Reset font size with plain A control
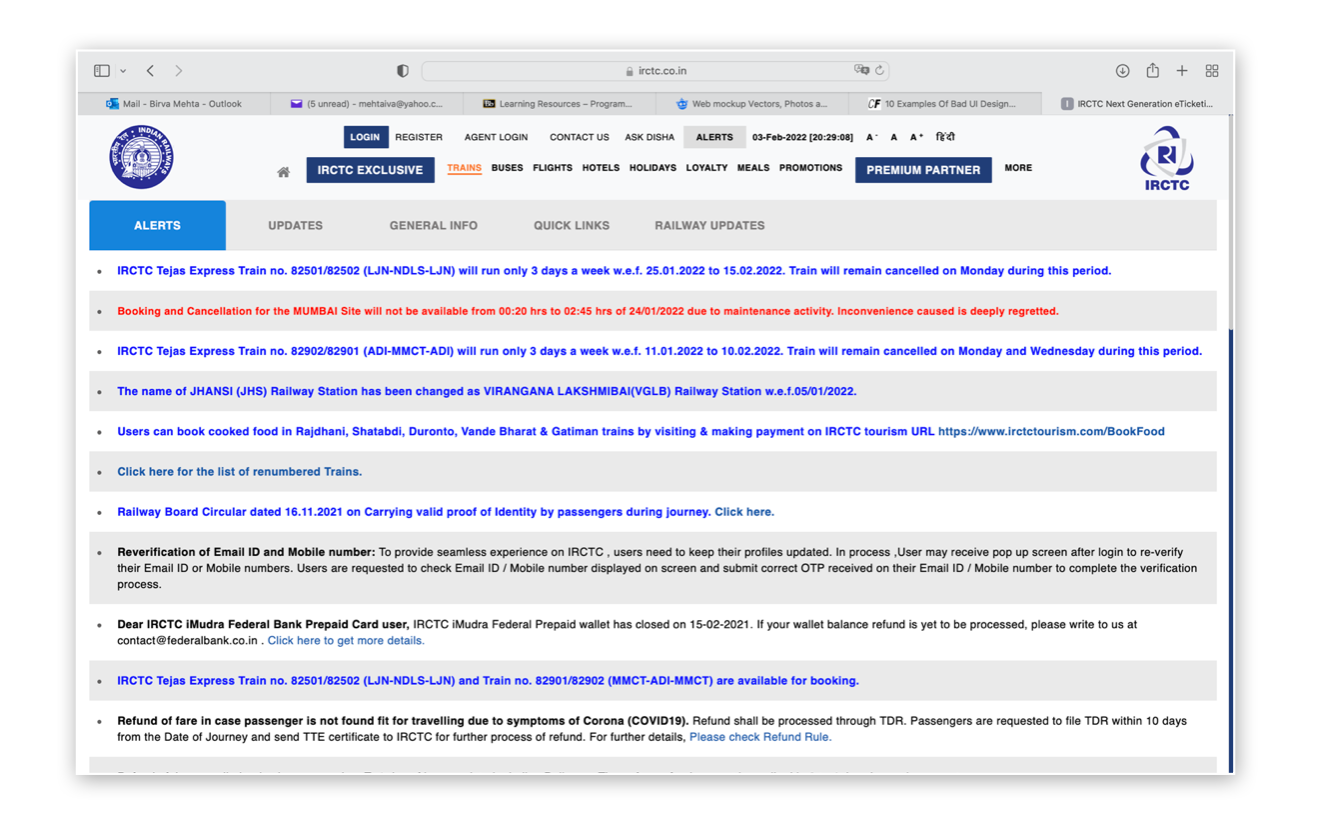 coord(894,137)
